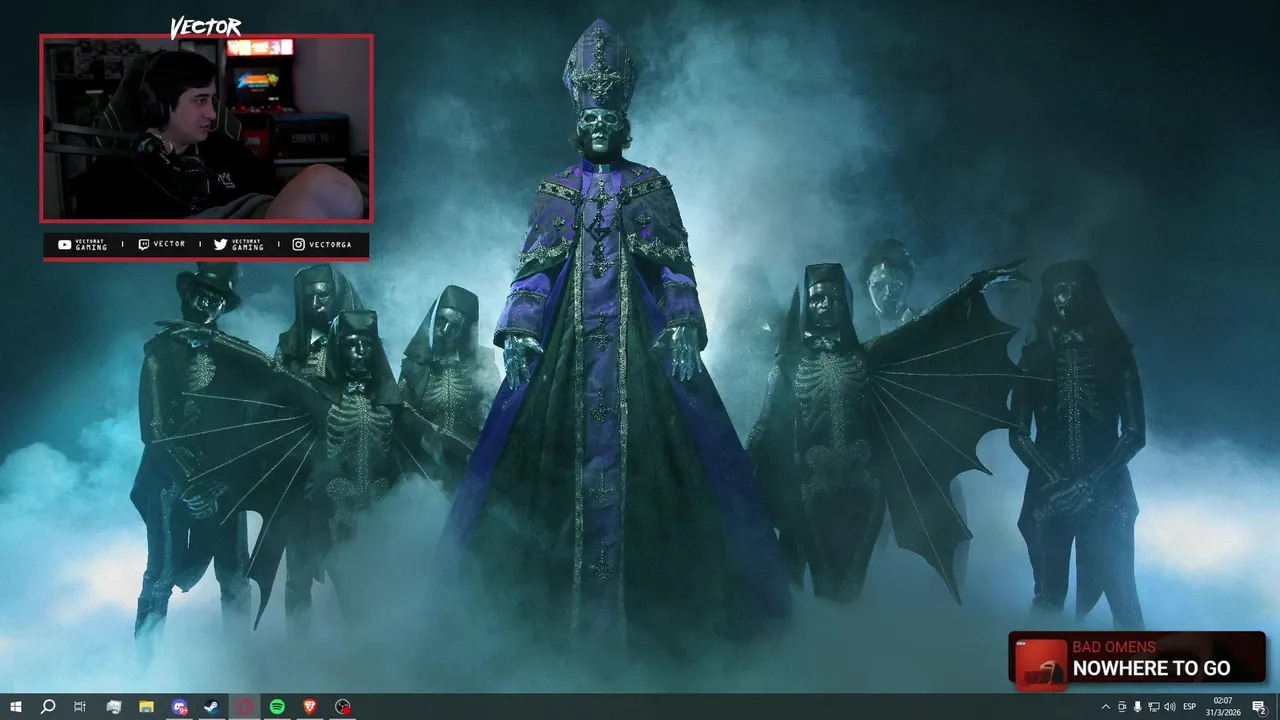Open Spotify from the taskbar
Screen dimensions: 1280x720
coord(277,707)
